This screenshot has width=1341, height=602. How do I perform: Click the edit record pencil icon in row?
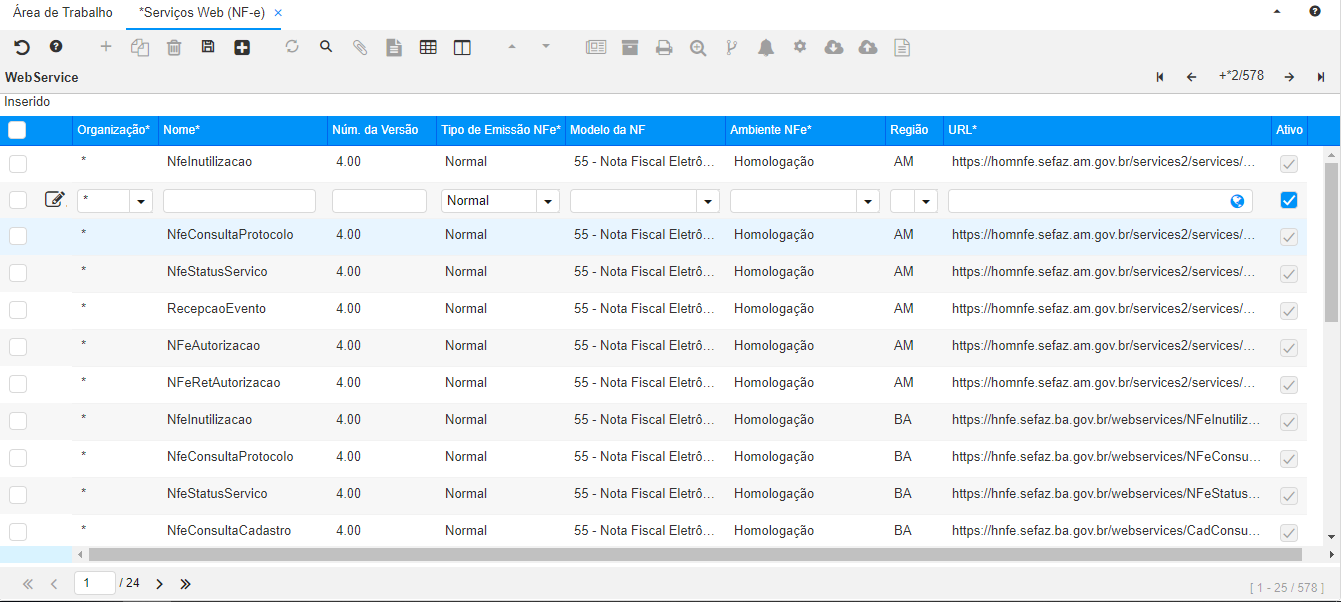54,200
